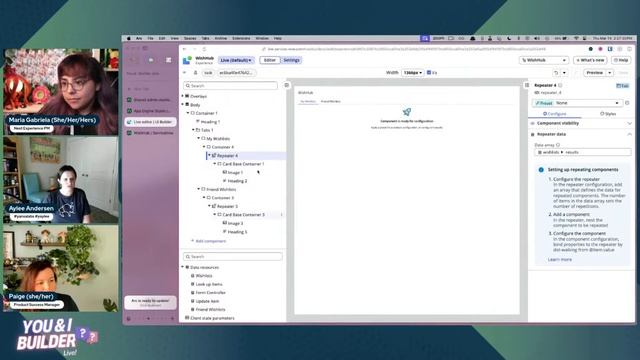
Task: Open the dropdown arrow next to Preview
Action: tap(609, 73)
